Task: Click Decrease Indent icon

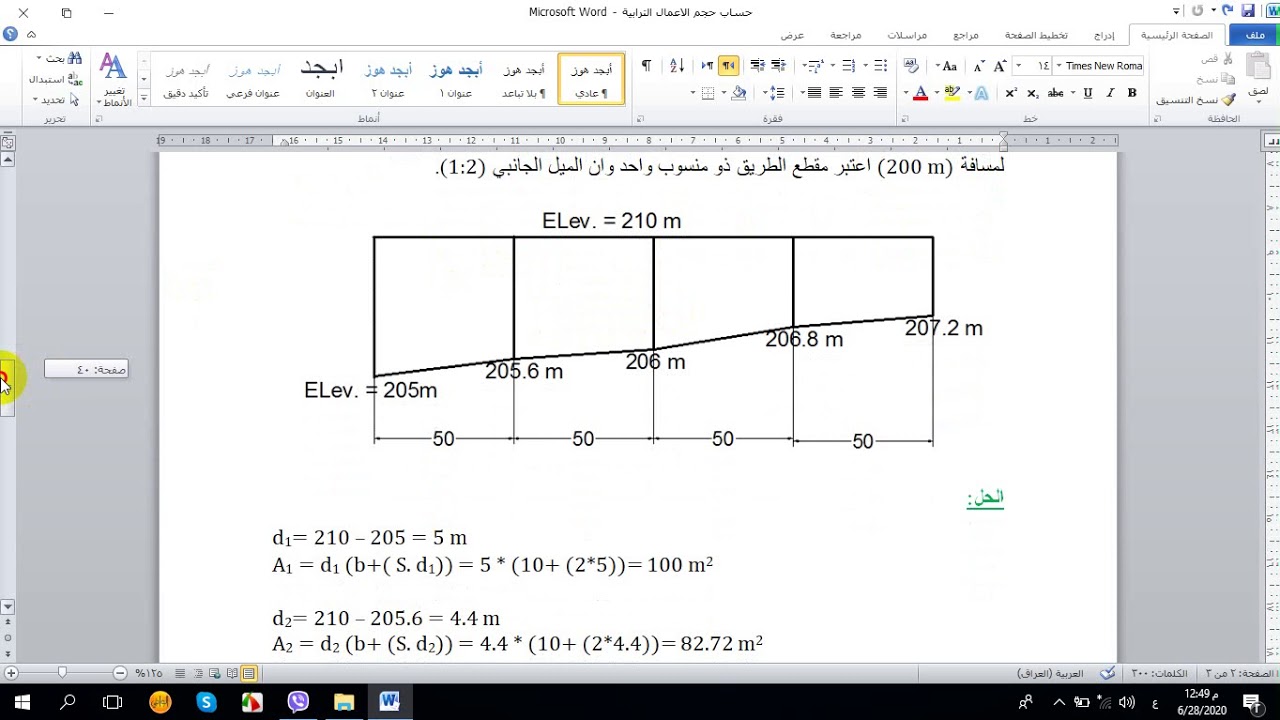Action: (780, 66)
